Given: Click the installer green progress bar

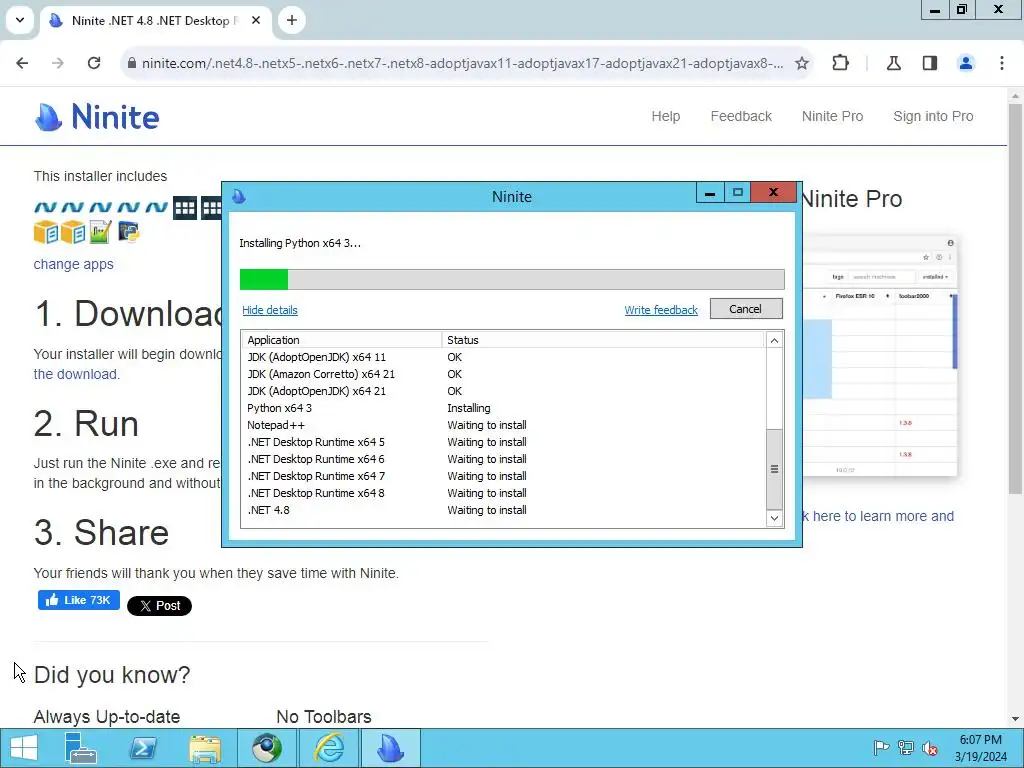Looking at the screenshot, I should pyautogui.click(x=512, y=280).
